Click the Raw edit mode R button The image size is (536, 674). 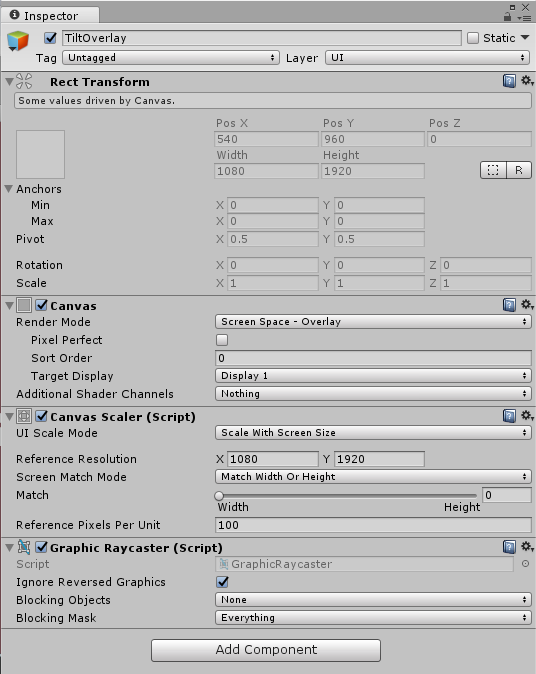coord(519,170)
